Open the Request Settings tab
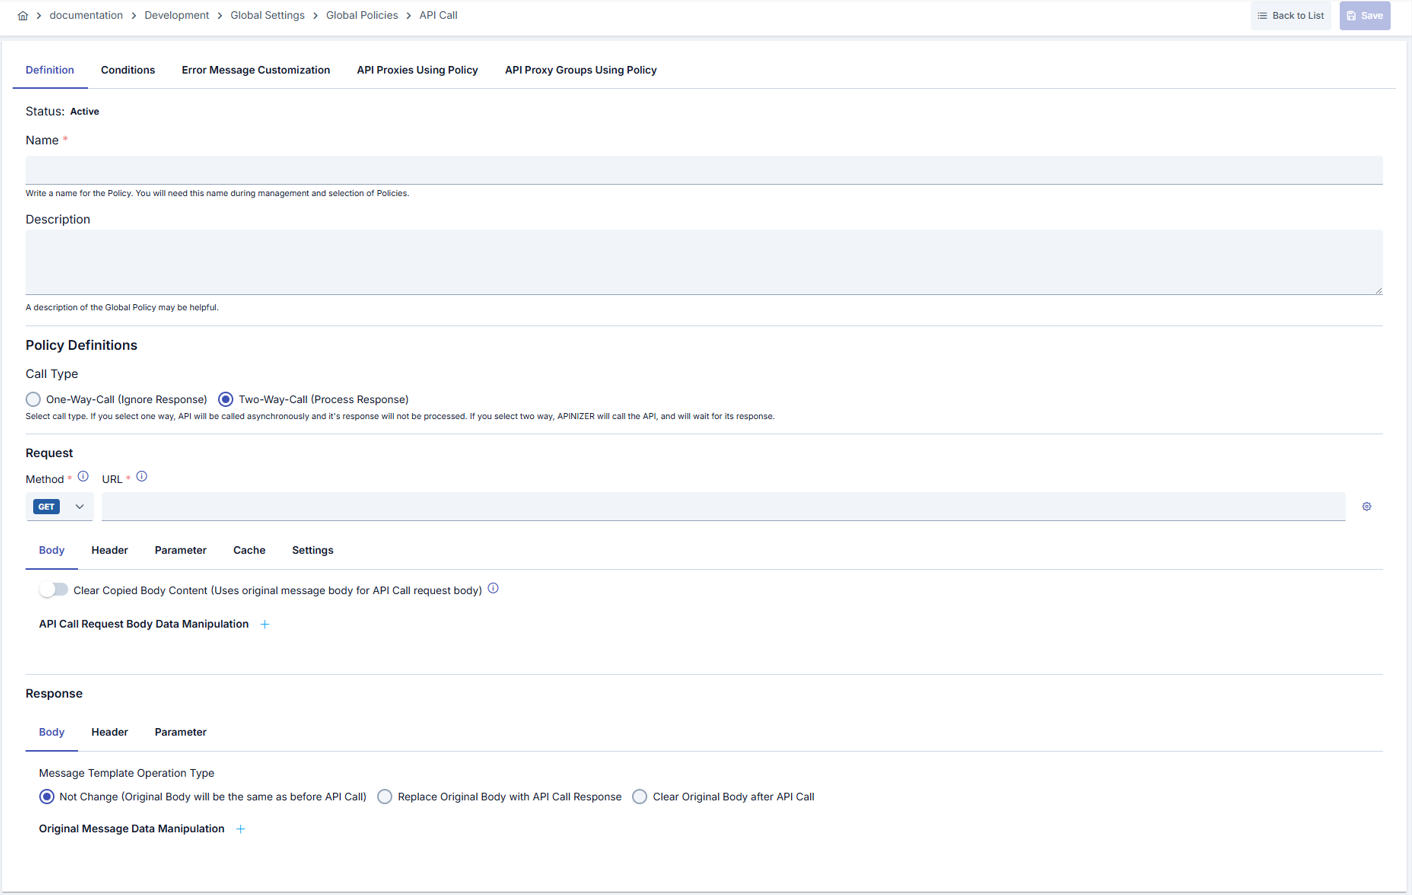Viewport: 1412px width, 895px height. click(x=313, y=550)
